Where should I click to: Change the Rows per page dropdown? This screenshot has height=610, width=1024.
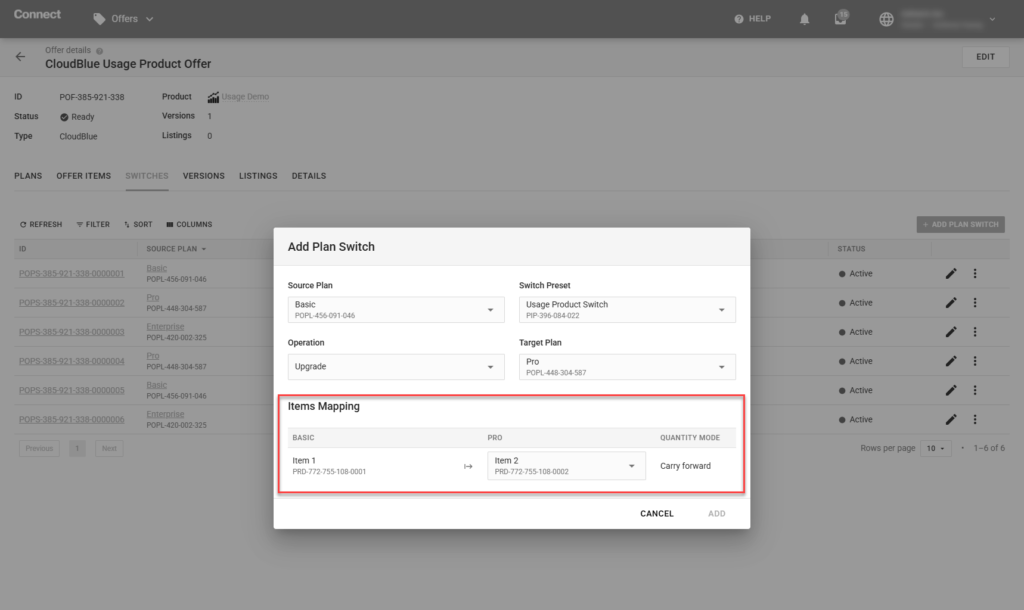[x=936, y=449]
